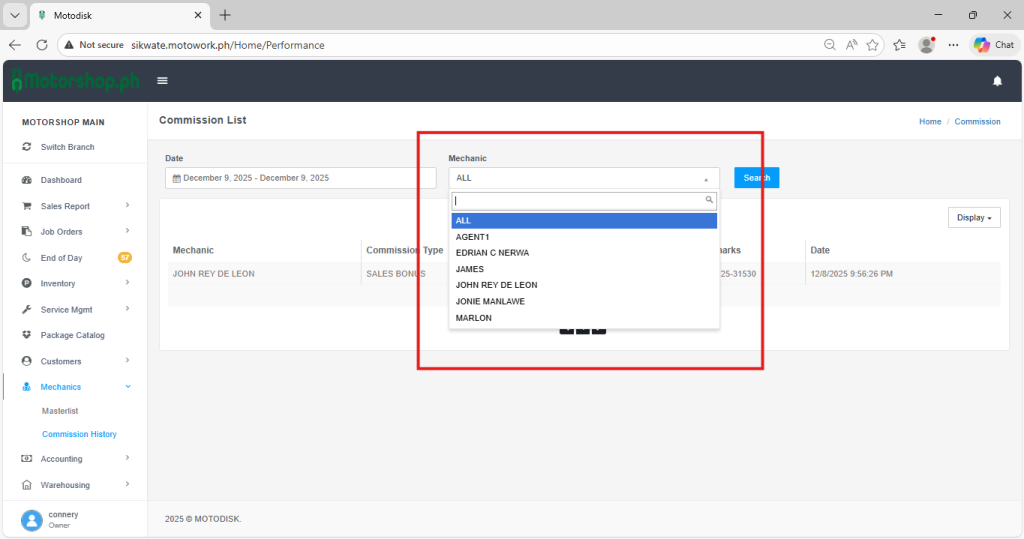This screenshot has height=539, width=1024.
Task: Select MARLON in the mechanic list
Action: pos(473,318)
